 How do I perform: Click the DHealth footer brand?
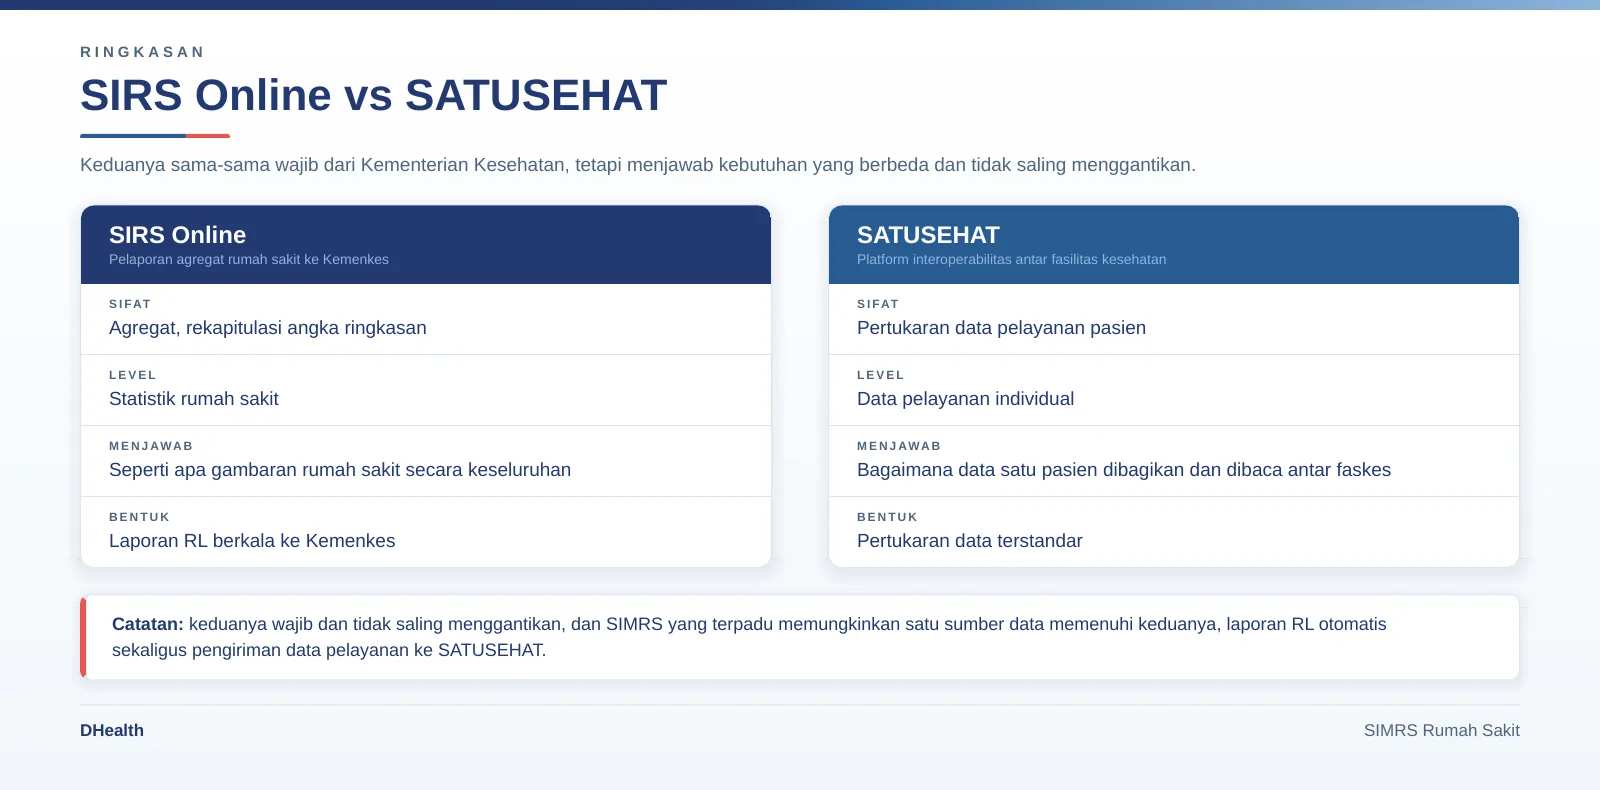pos(112,731)
